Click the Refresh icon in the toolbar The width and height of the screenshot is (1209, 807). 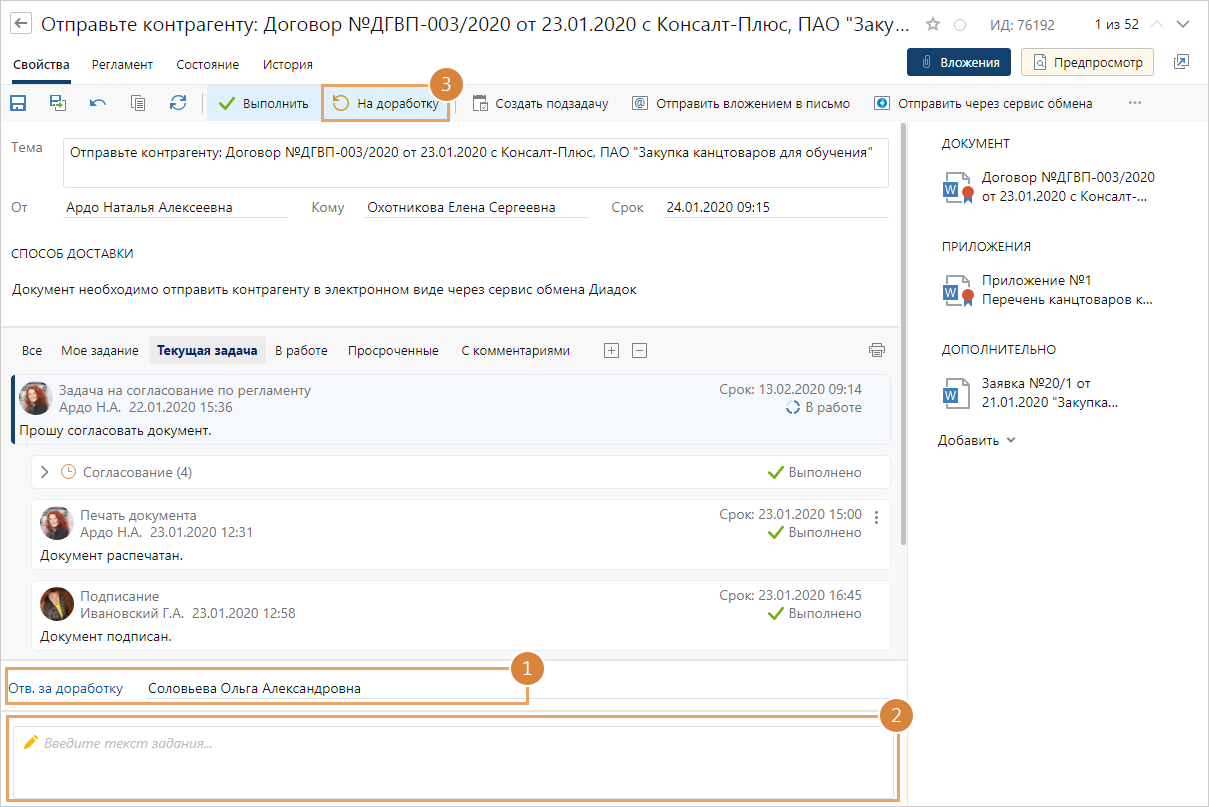pos(178,103)
